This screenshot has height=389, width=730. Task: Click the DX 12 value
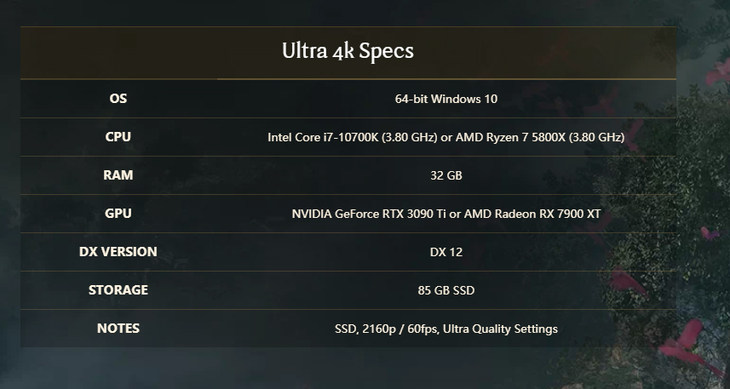(446, 252)
